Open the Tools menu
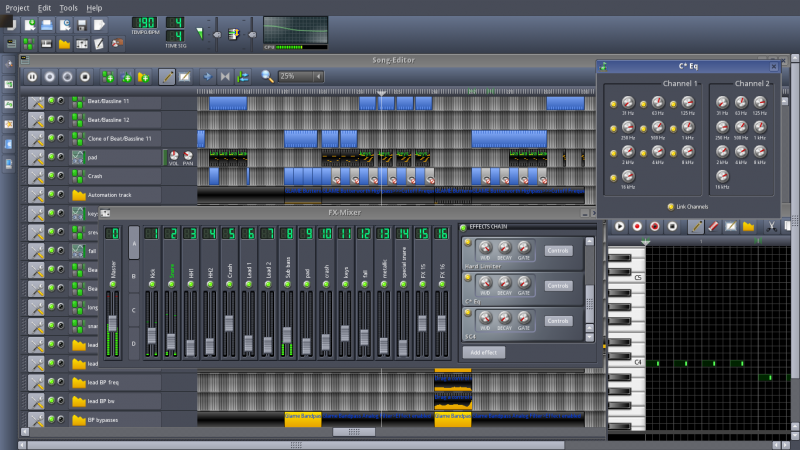800x450 pixels. (68, 7)
